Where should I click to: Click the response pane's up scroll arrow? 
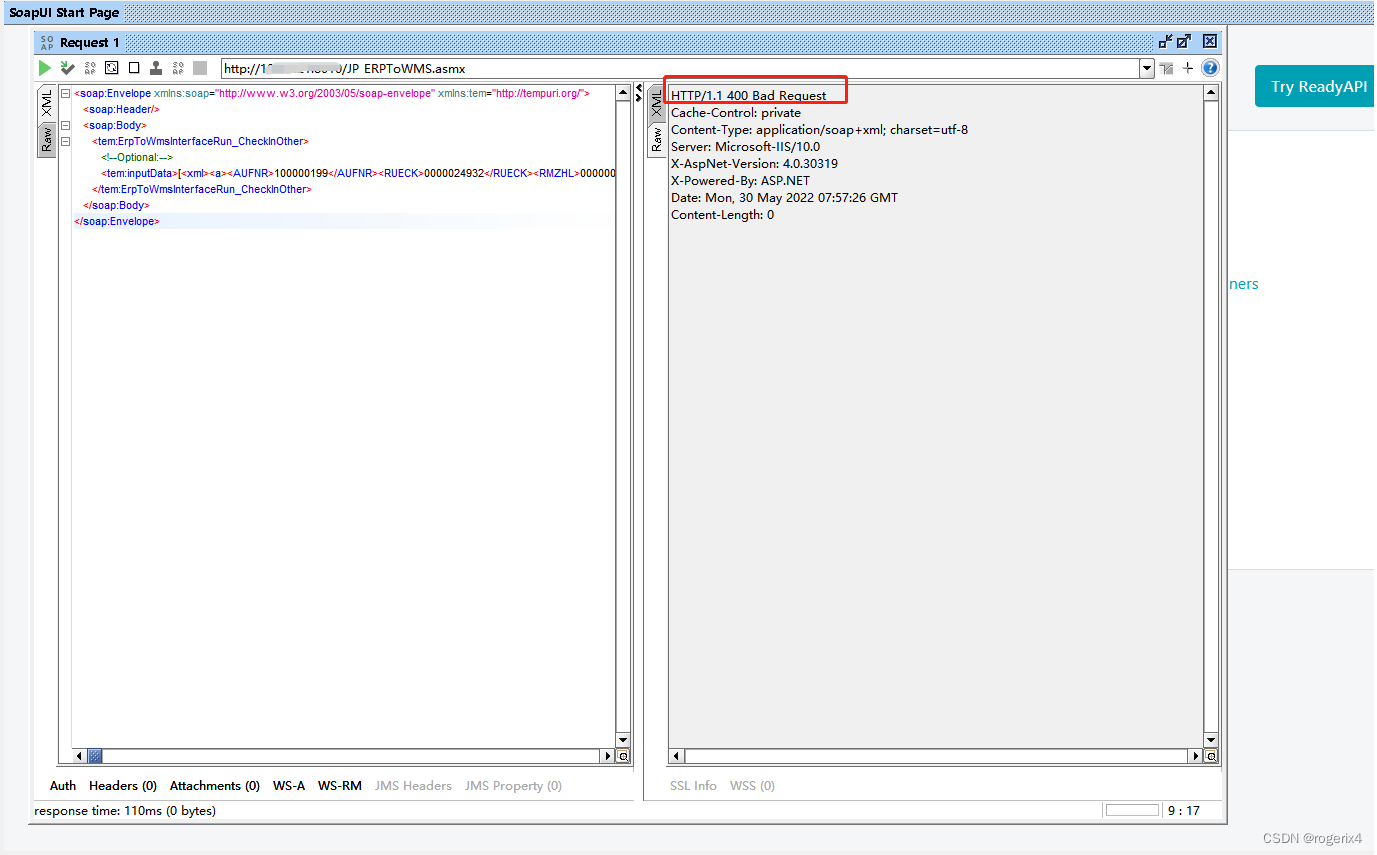click(1211, 93)
